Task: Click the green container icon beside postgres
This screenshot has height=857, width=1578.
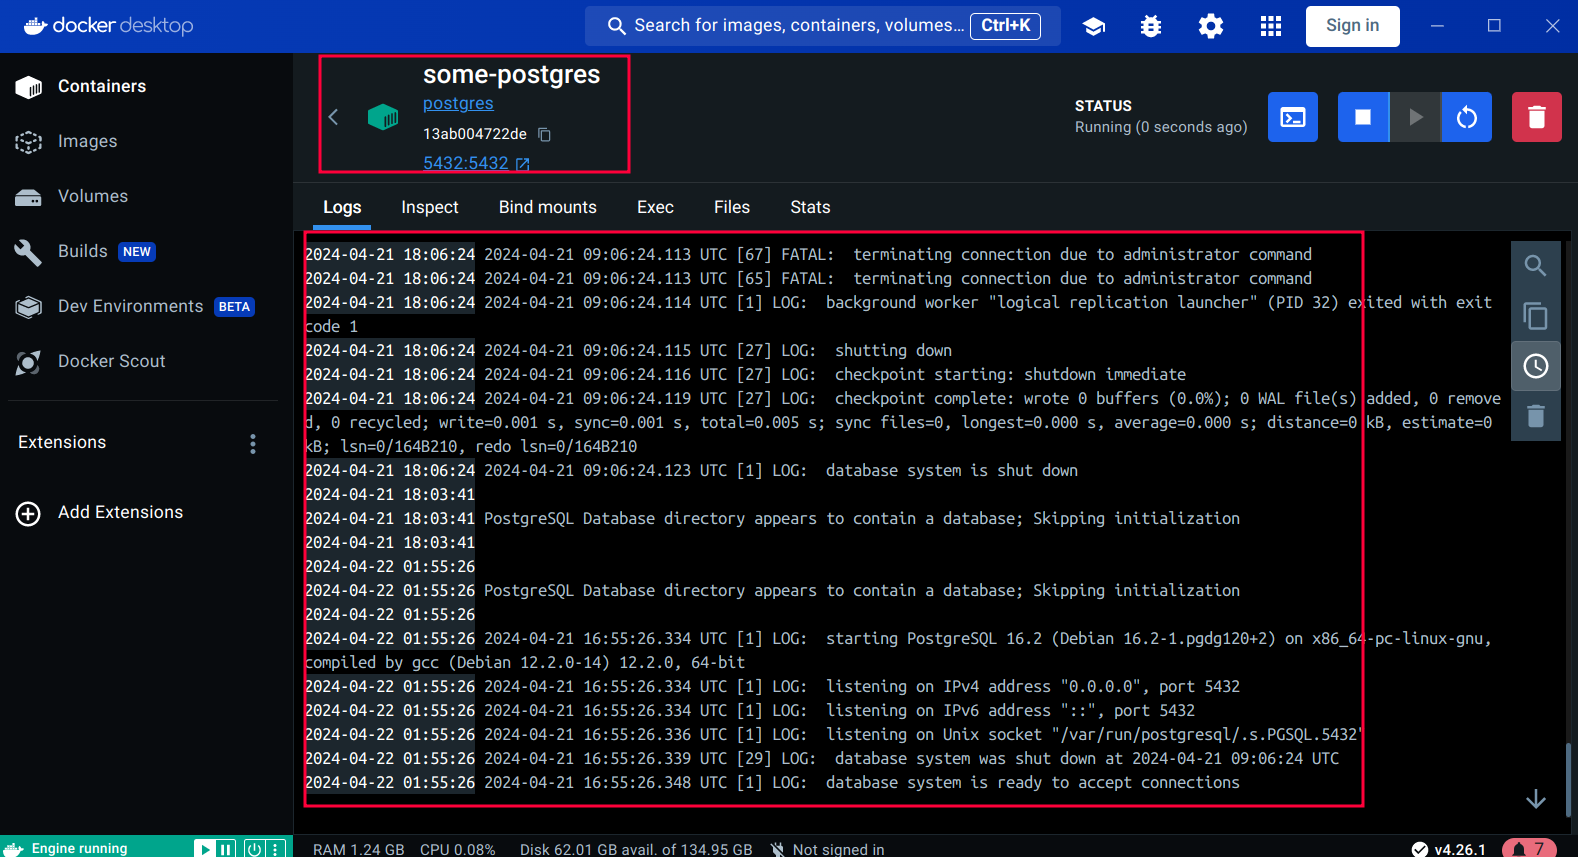Action: (383, 117)
